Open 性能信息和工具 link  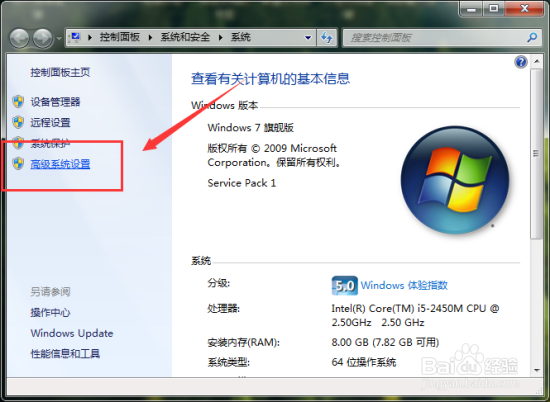tap(65, 354)
